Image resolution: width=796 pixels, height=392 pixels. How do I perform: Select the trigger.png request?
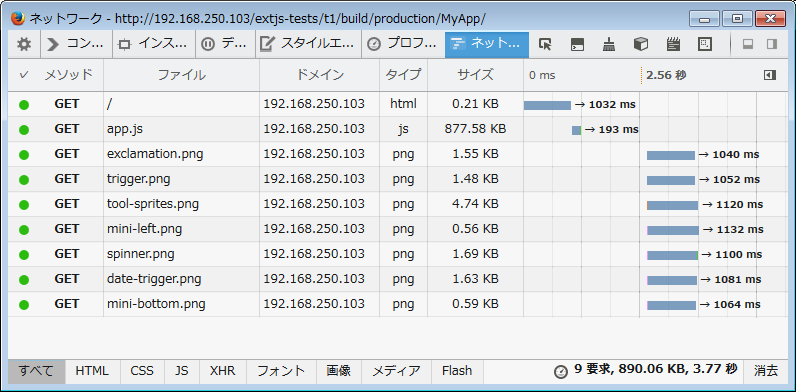click(397, 179)
